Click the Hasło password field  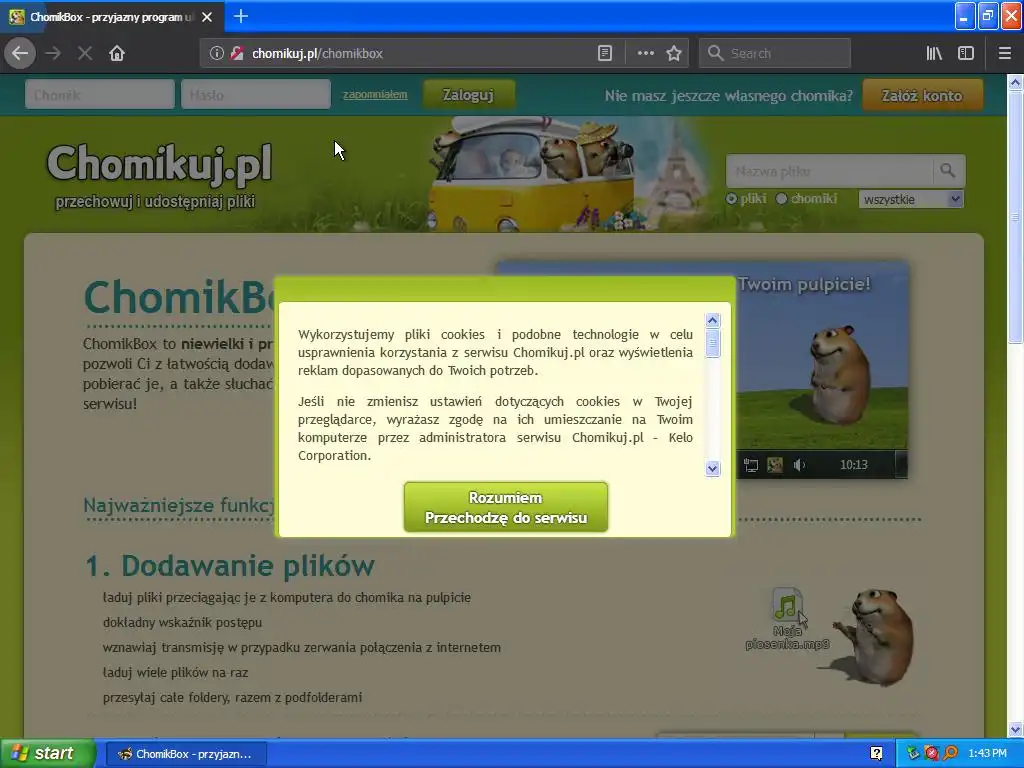[x=256, y=95]
